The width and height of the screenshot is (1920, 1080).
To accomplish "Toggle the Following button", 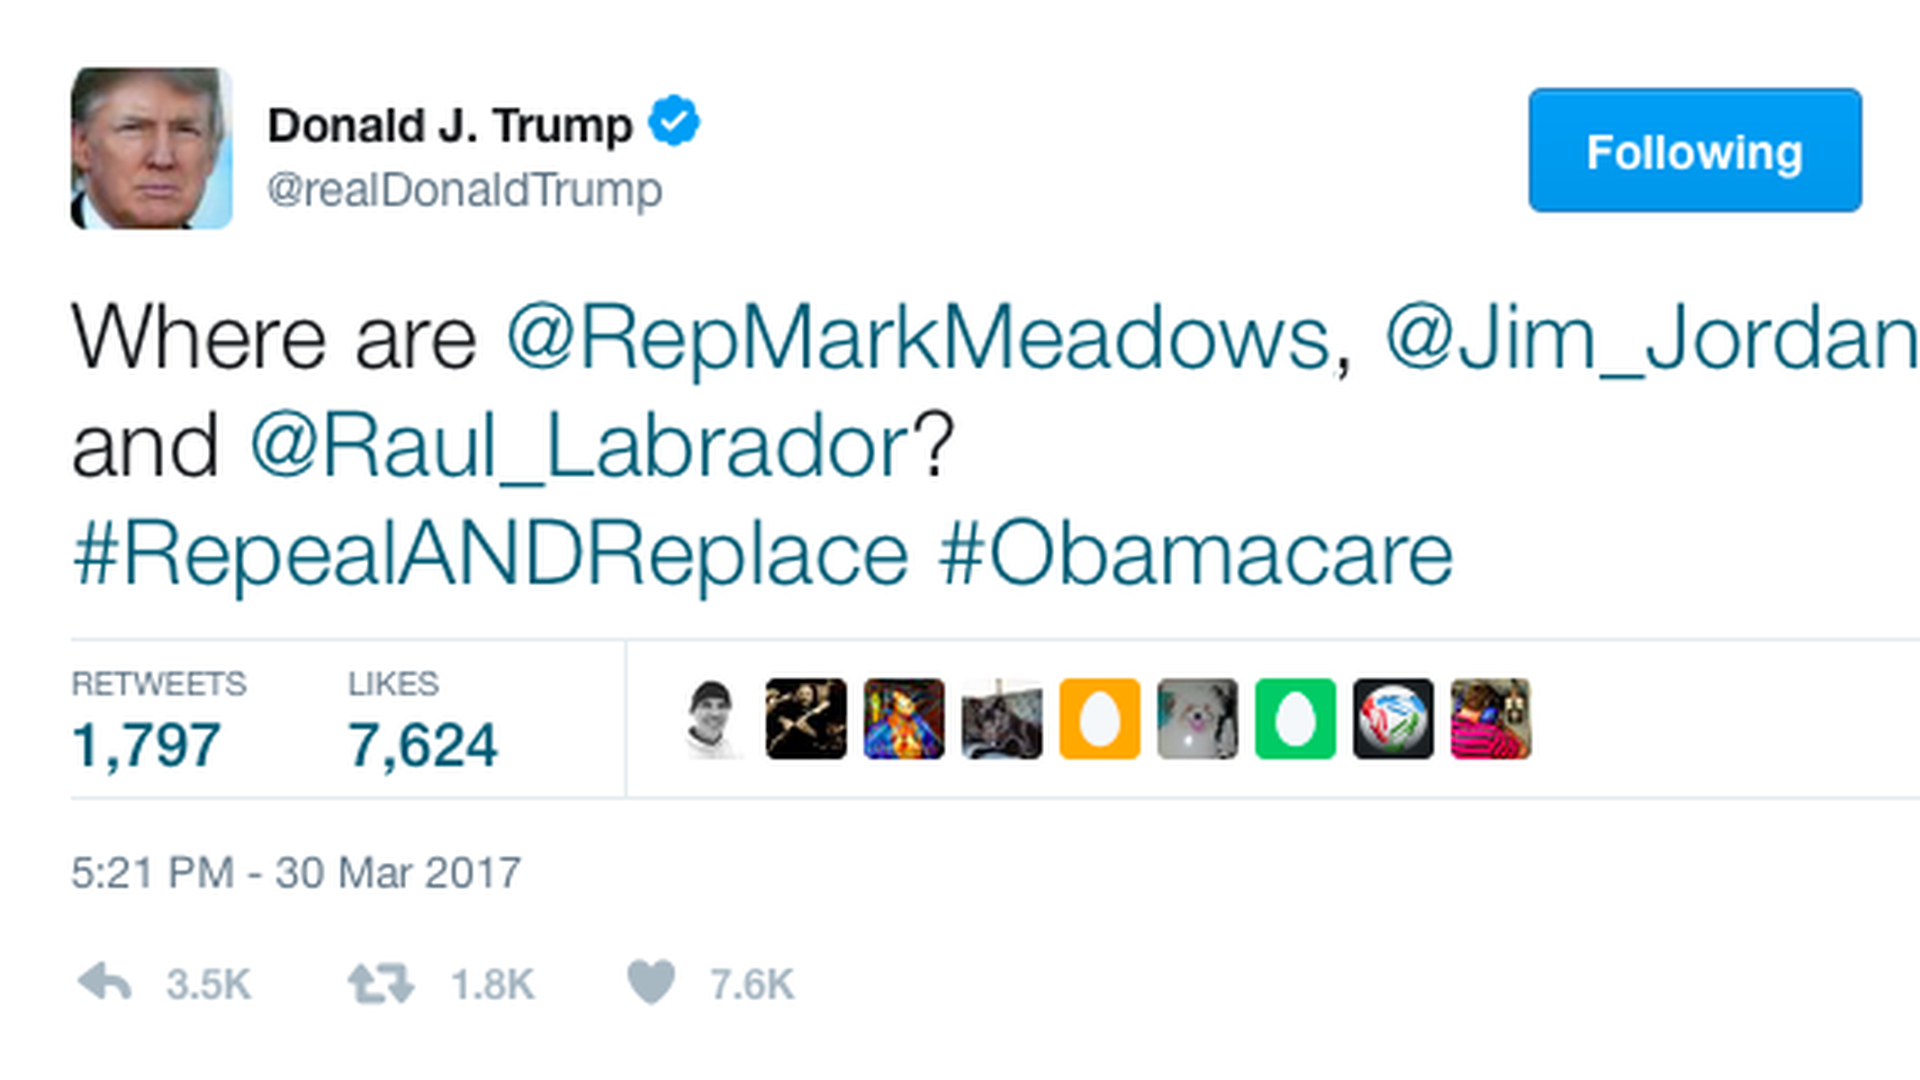I will (x=1695, y=150).
